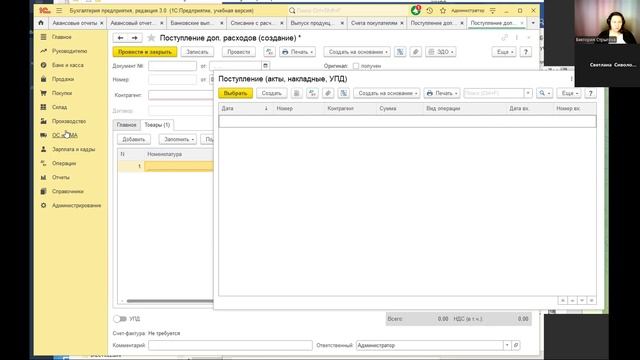Open Печать dropdown in selection dialog
This screenshot has width=640, height=360.
442,93
